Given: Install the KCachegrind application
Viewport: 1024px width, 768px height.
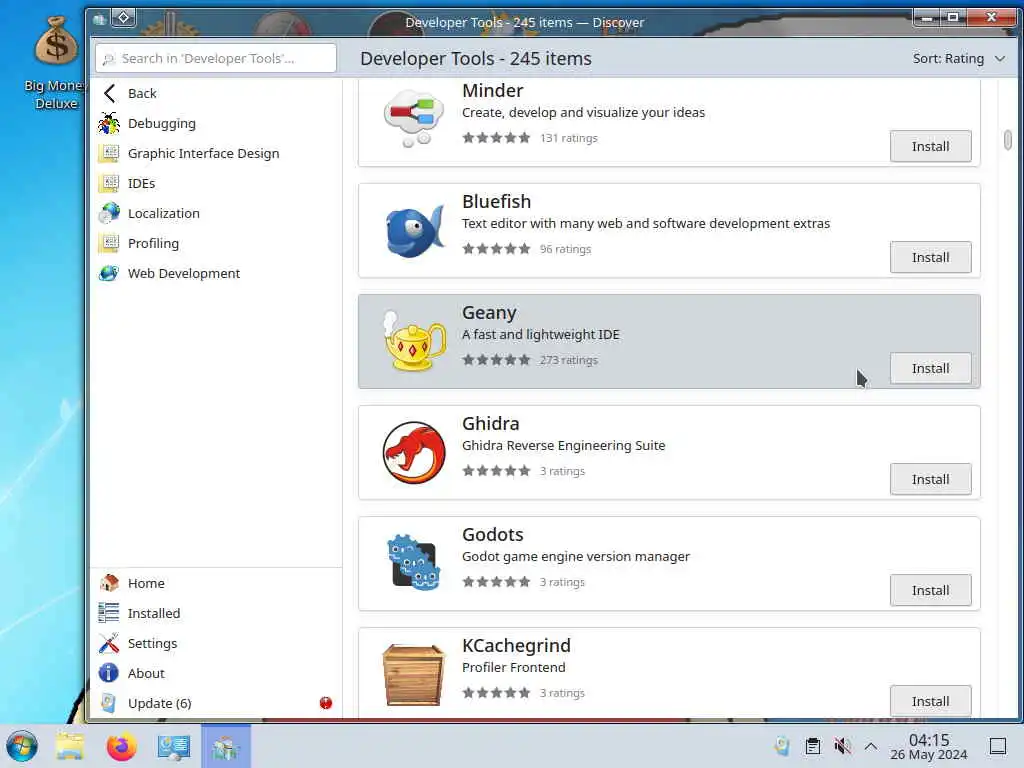Looking at the screenshot, I should (x=931, y=701).
